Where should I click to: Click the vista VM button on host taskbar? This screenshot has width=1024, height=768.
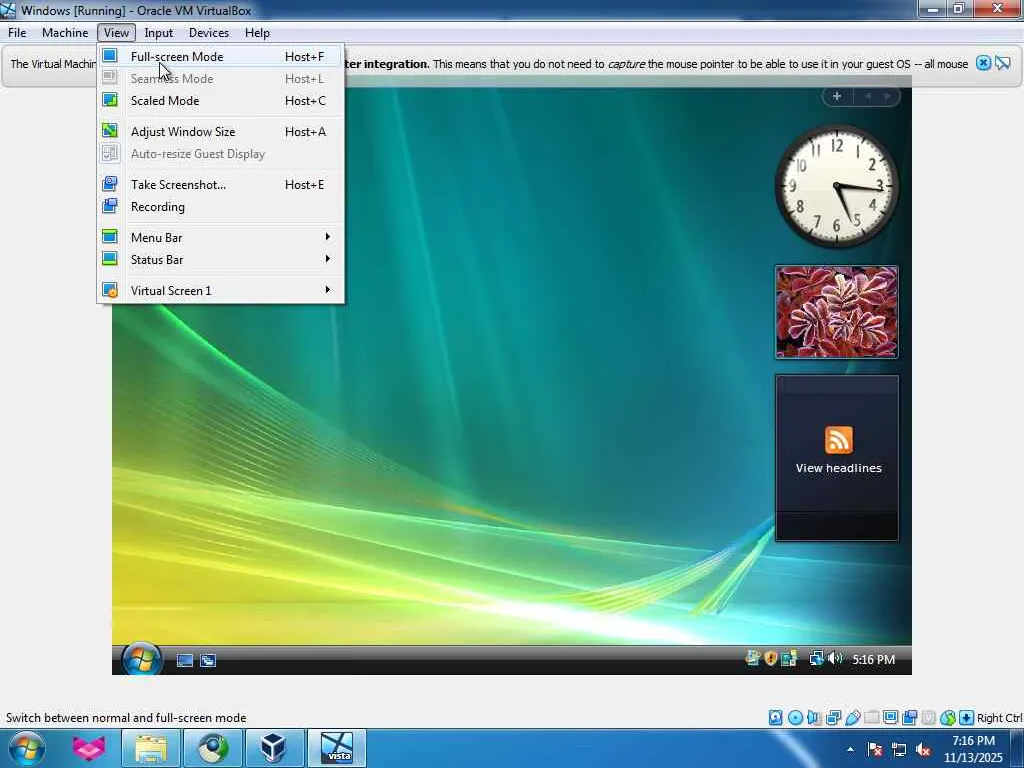tap(337, 748)
